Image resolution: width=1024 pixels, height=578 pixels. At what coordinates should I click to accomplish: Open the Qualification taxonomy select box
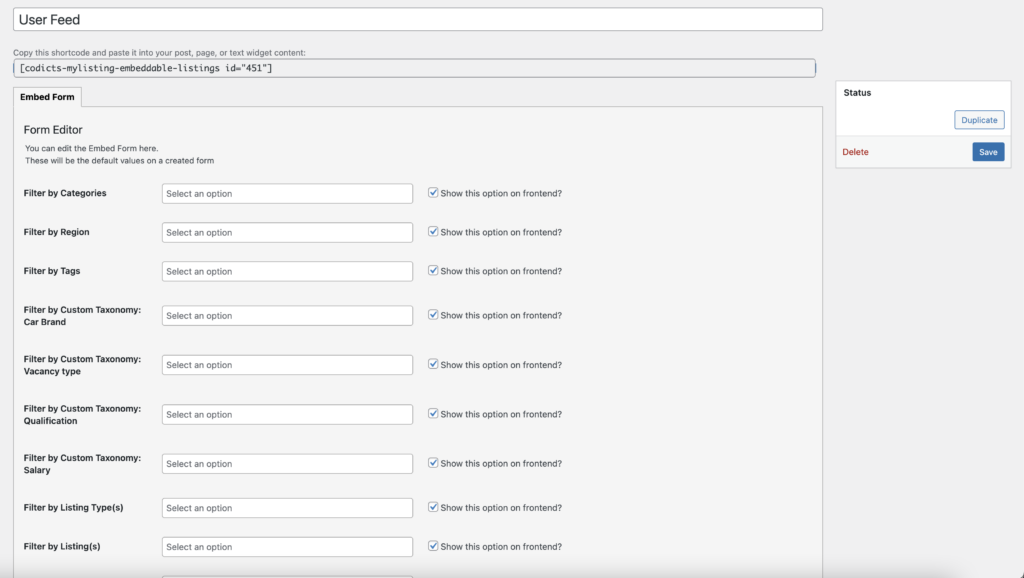point(287,414)
